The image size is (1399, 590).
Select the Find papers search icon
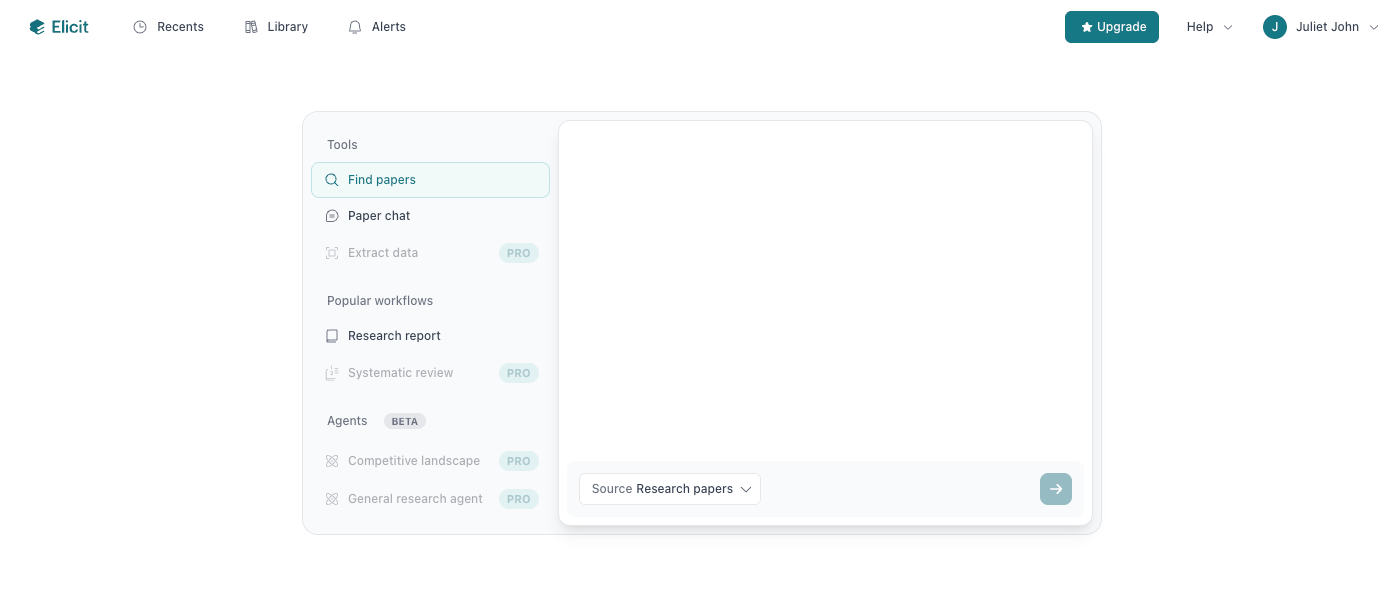tap(331, 179)
